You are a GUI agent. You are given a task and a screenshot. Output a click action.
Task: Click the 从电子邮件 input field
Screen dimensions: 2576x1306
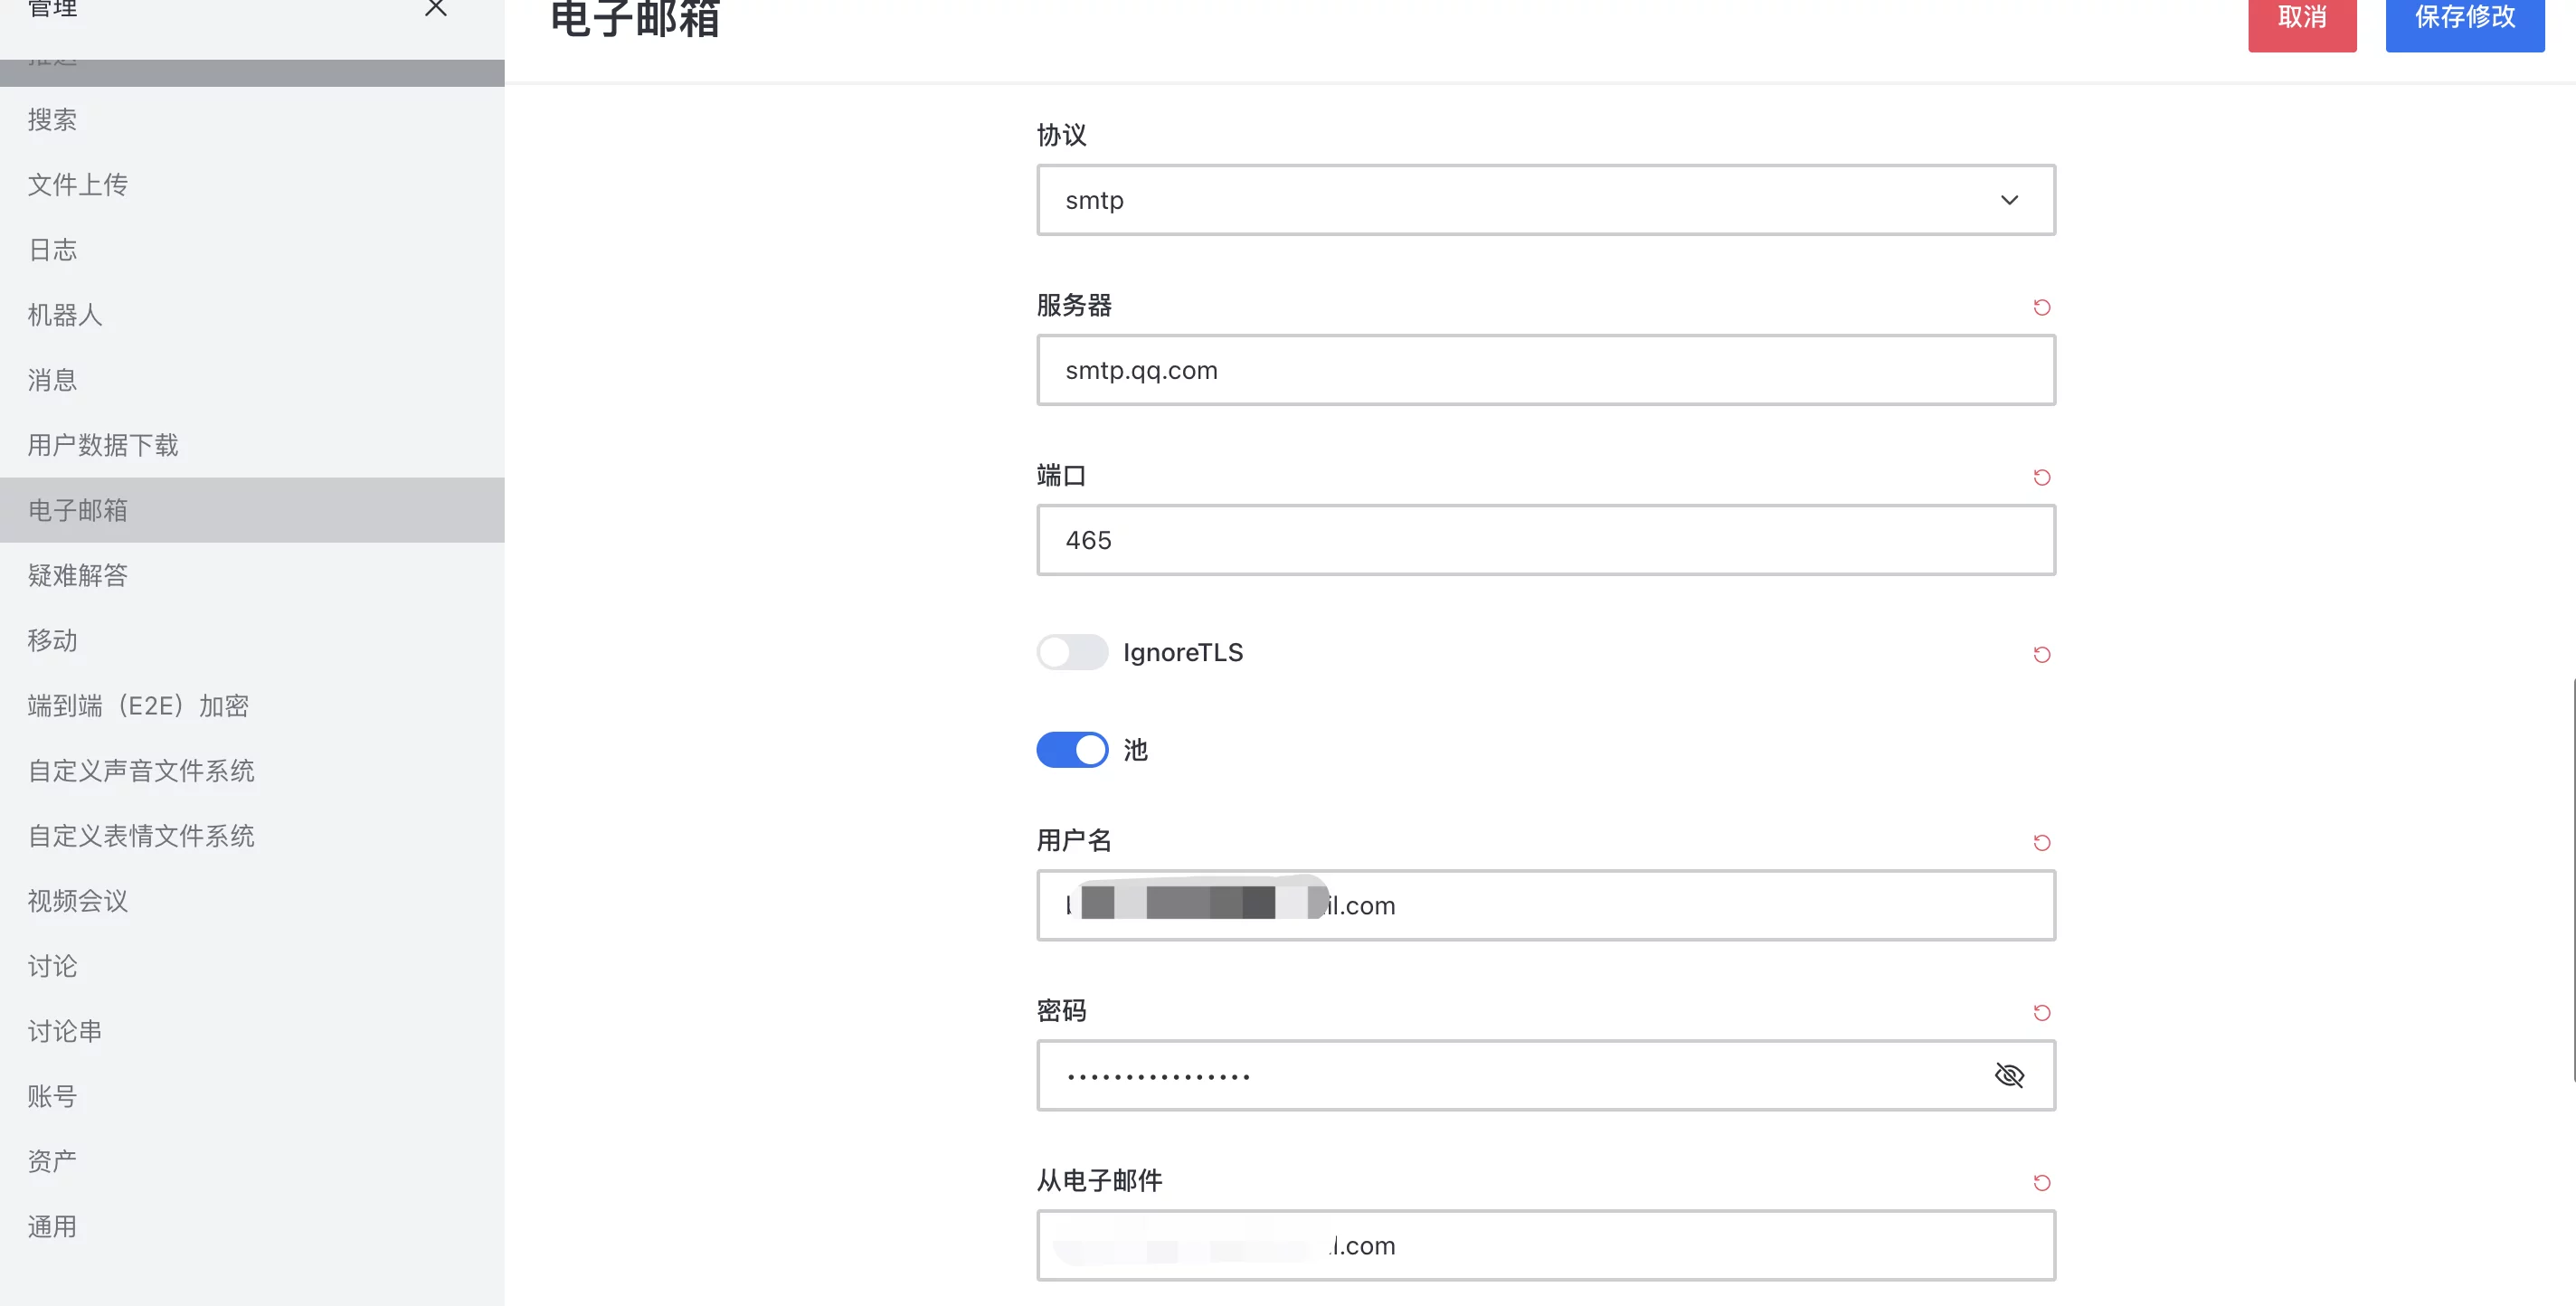coord(1545,1246)
